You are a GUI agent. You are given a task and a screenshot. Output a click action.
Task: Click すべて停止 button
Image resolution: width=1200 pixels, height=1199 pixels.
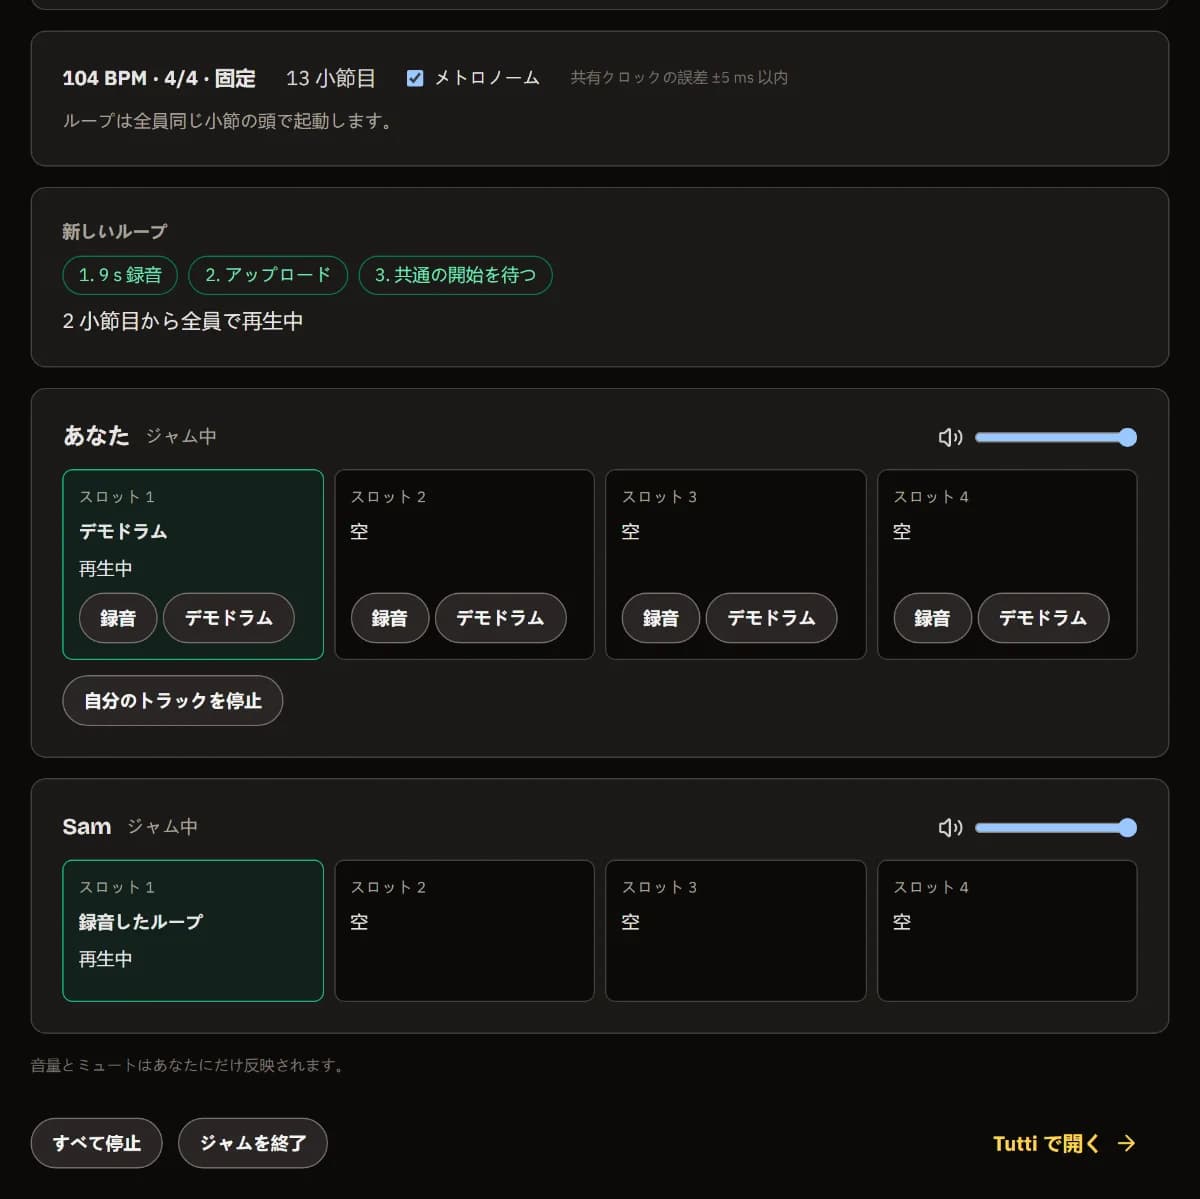97,1143
